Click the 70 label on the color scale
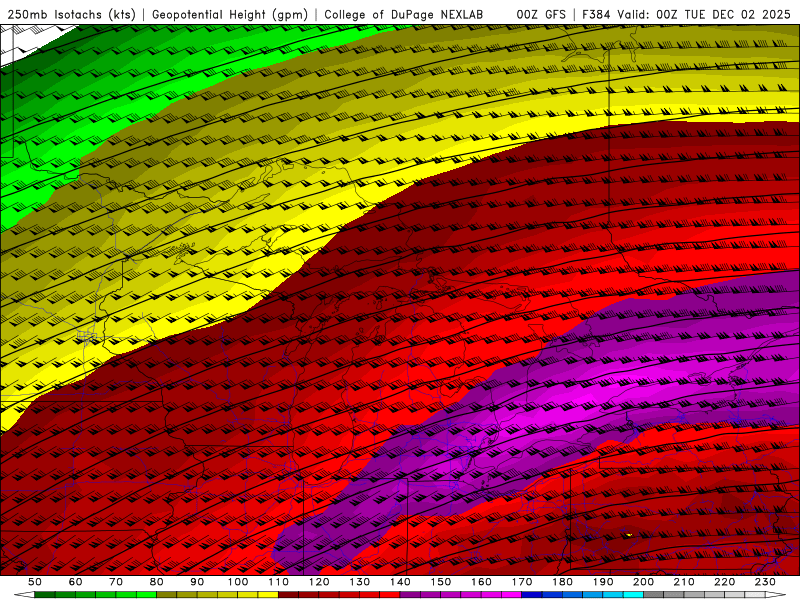 pos(116,582)
